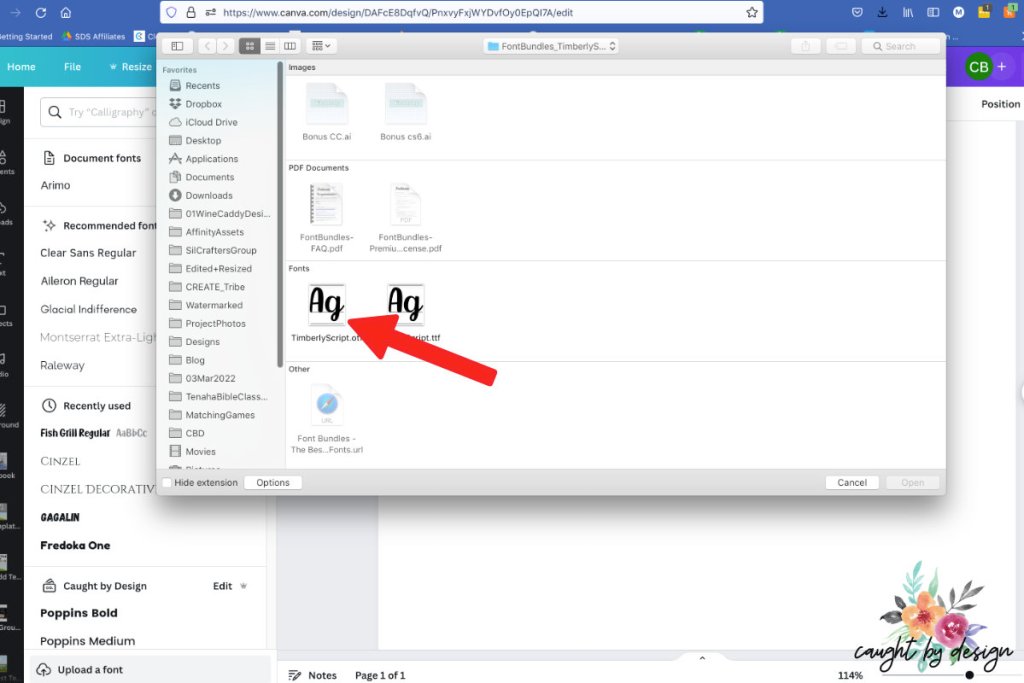Open Notes panel in Canva

(x=313, y=675)
